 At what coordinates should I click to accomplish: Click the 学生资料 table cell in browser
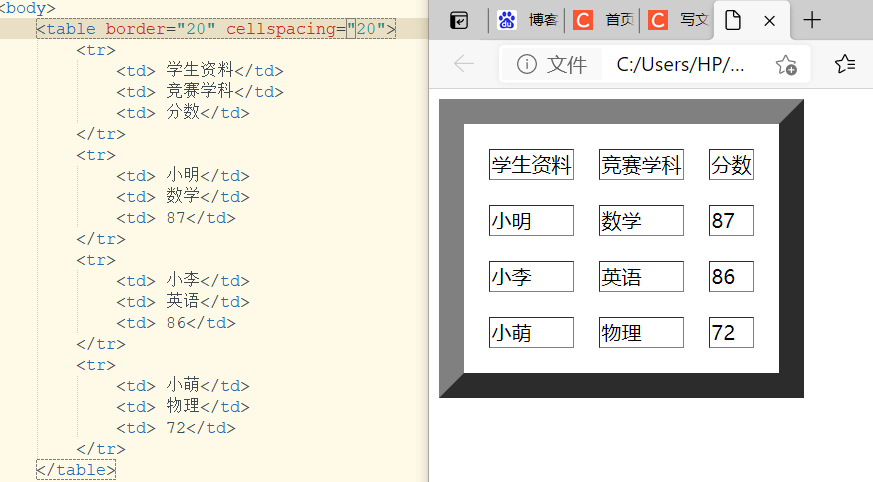531,165
